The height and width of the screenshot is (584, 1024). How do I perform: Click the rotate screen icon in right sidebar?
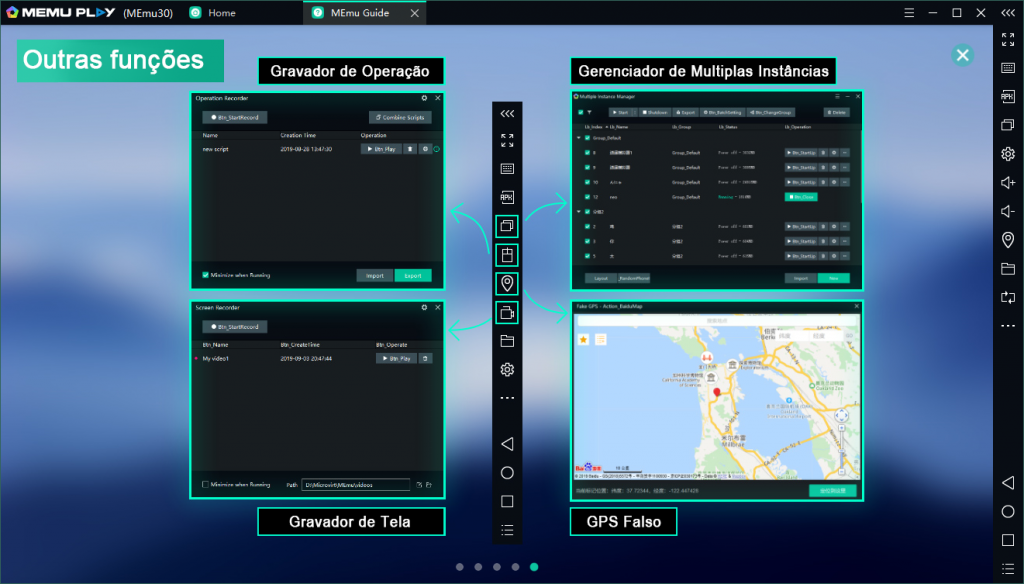[1008, 297]
